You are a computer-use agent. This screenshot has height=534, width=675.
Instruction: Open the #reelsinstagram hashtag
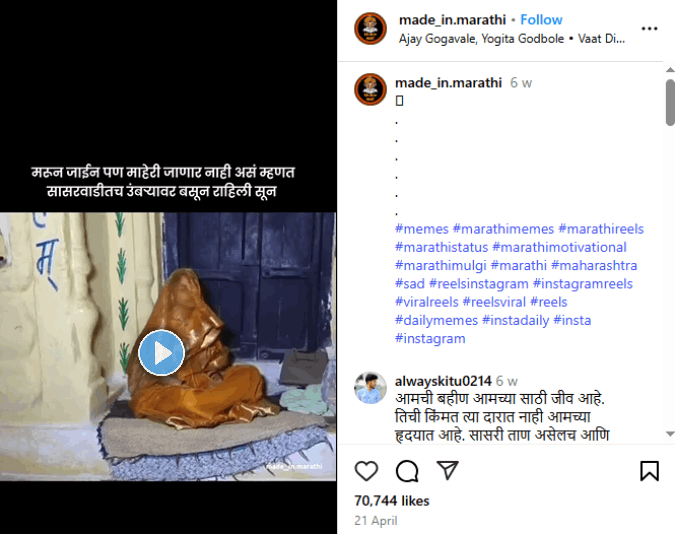[479, 284]
